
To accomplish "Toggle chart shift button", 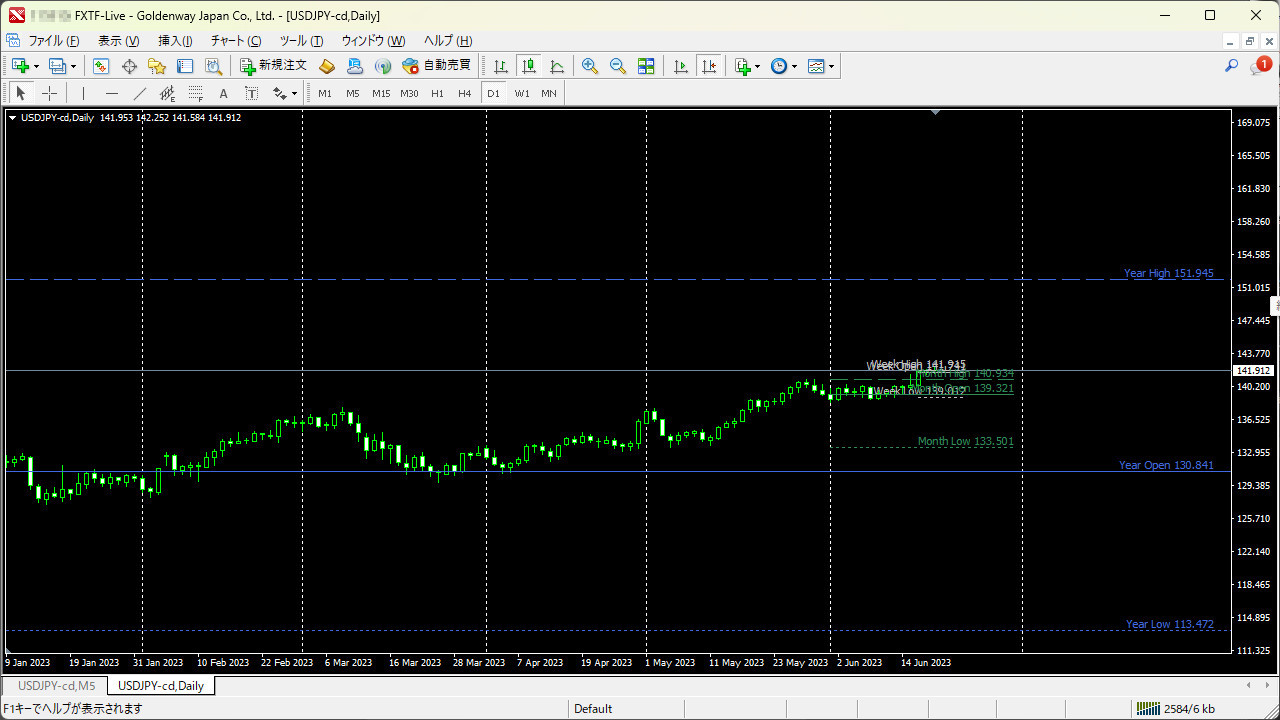I will tap(709, 66).
